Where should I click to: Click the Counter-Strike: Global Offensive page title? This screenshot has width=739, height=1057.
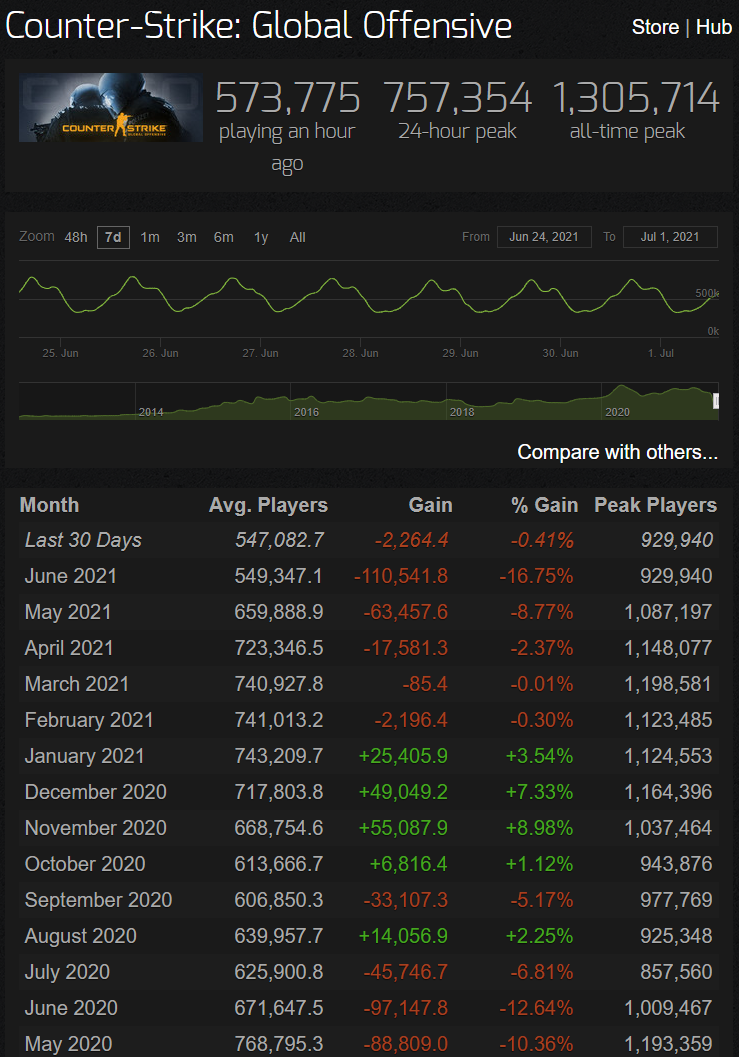[258, 27]
